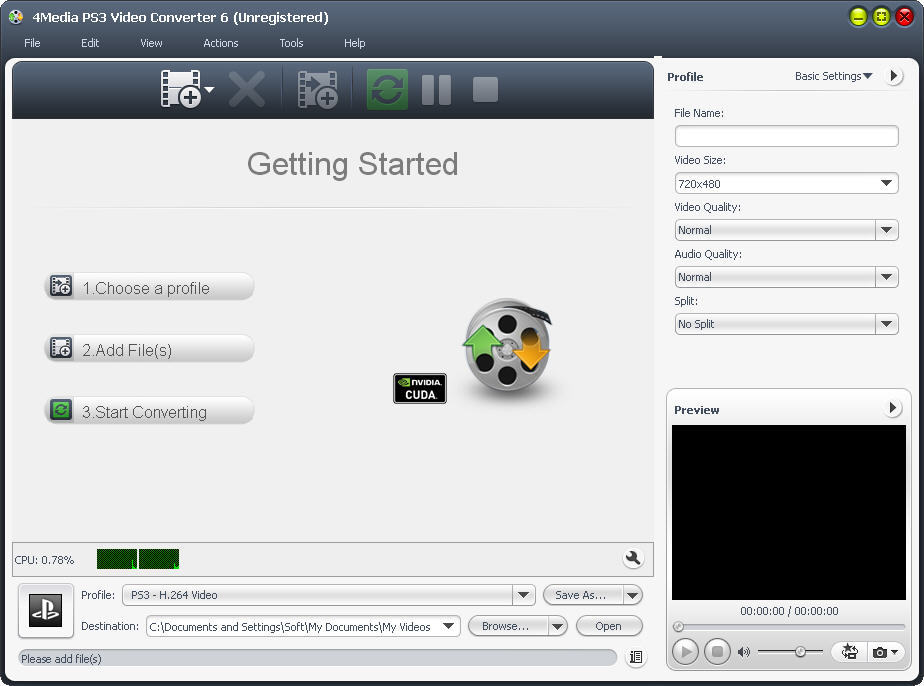Click the preview compare/switch mode icon

tap(849, 652)
